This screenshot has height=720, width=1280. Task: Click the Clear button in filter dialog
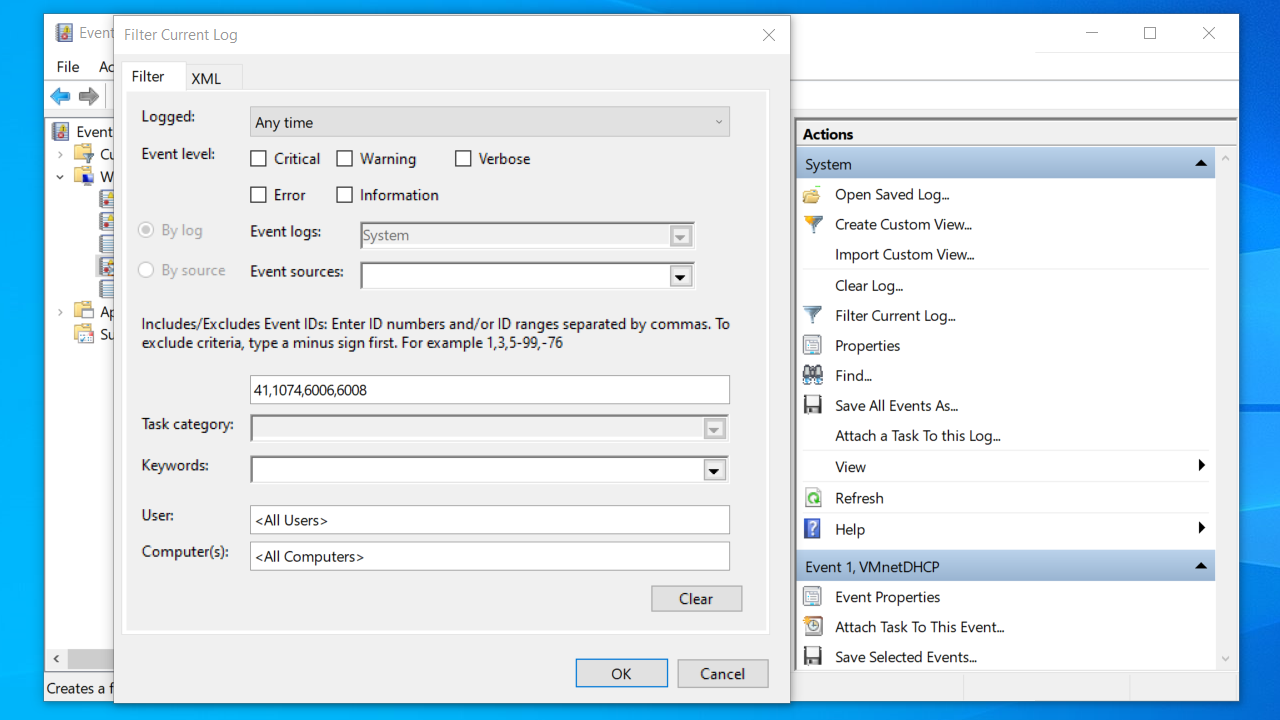[696, 599]
